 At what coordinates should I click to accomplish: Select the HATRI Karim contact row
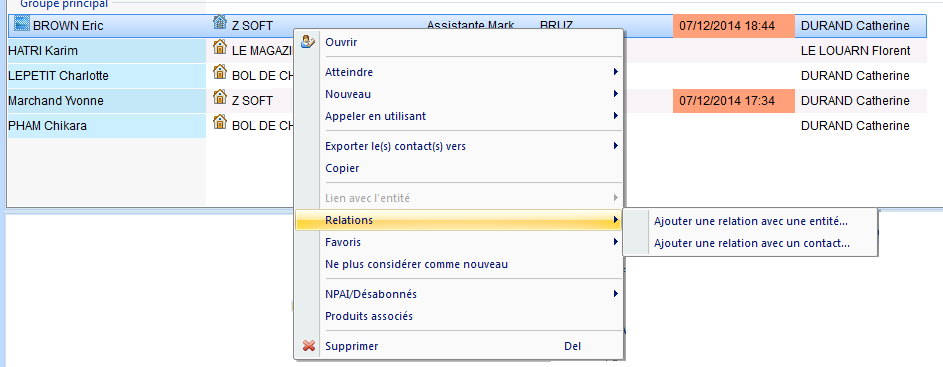tap(106, 51)
